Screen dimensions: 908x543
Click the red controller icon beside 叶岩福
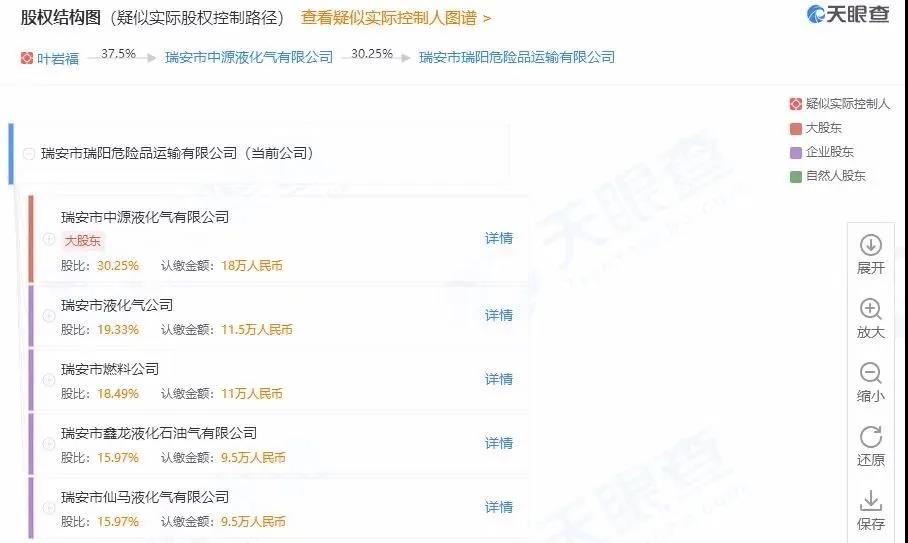pos(27,58)
